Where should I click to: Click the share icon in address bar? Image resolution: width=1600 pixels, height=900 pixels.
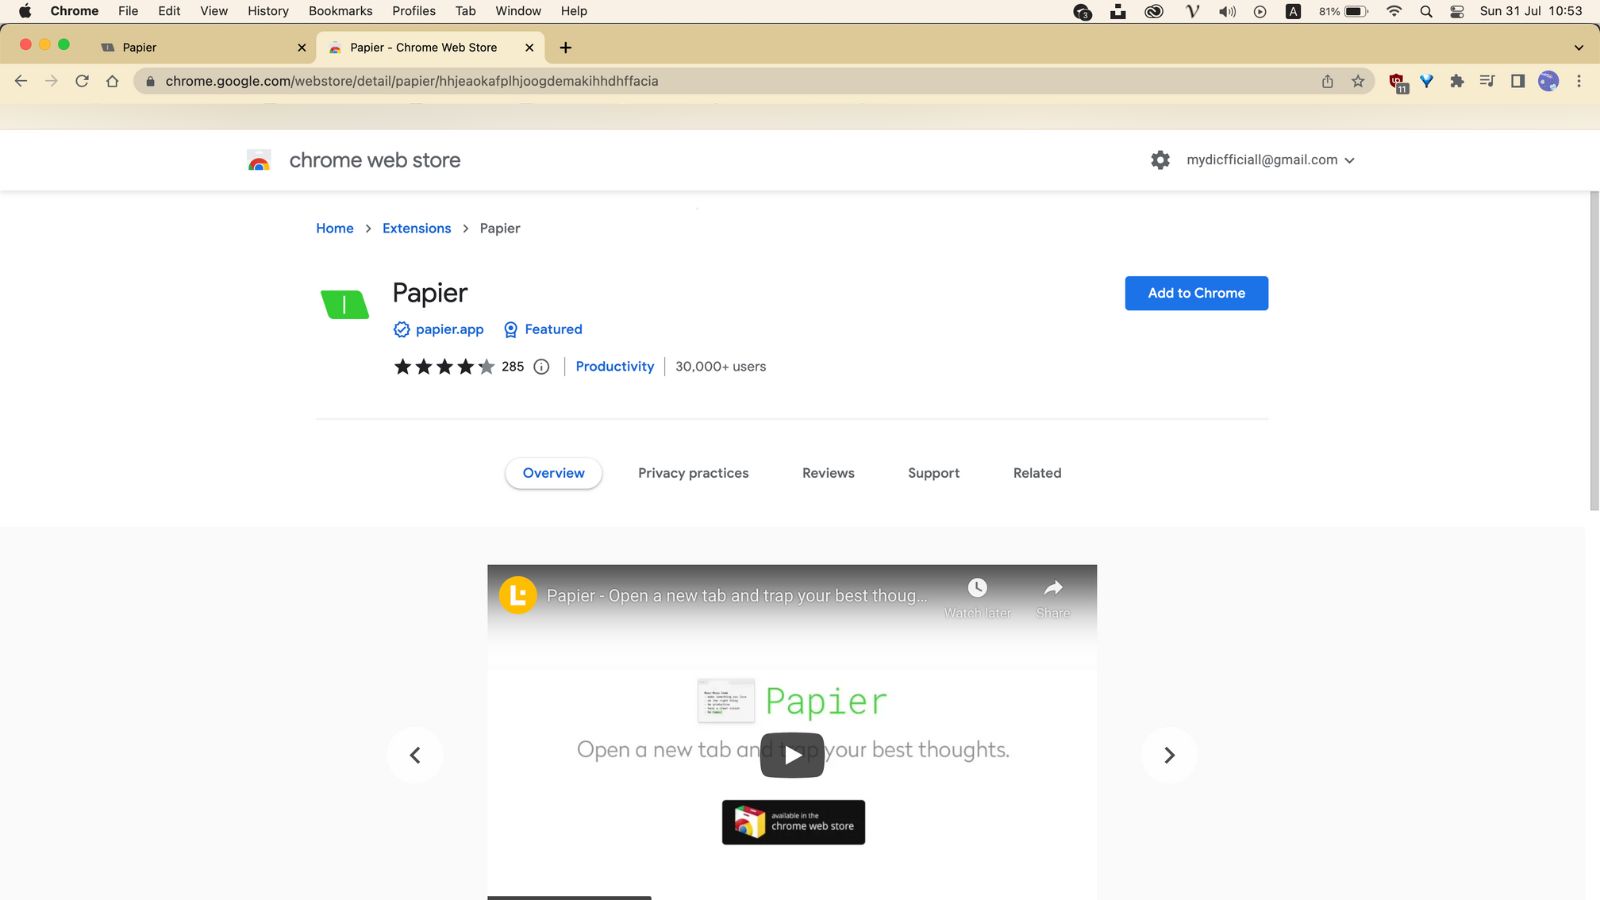(x=1328, y=81)
